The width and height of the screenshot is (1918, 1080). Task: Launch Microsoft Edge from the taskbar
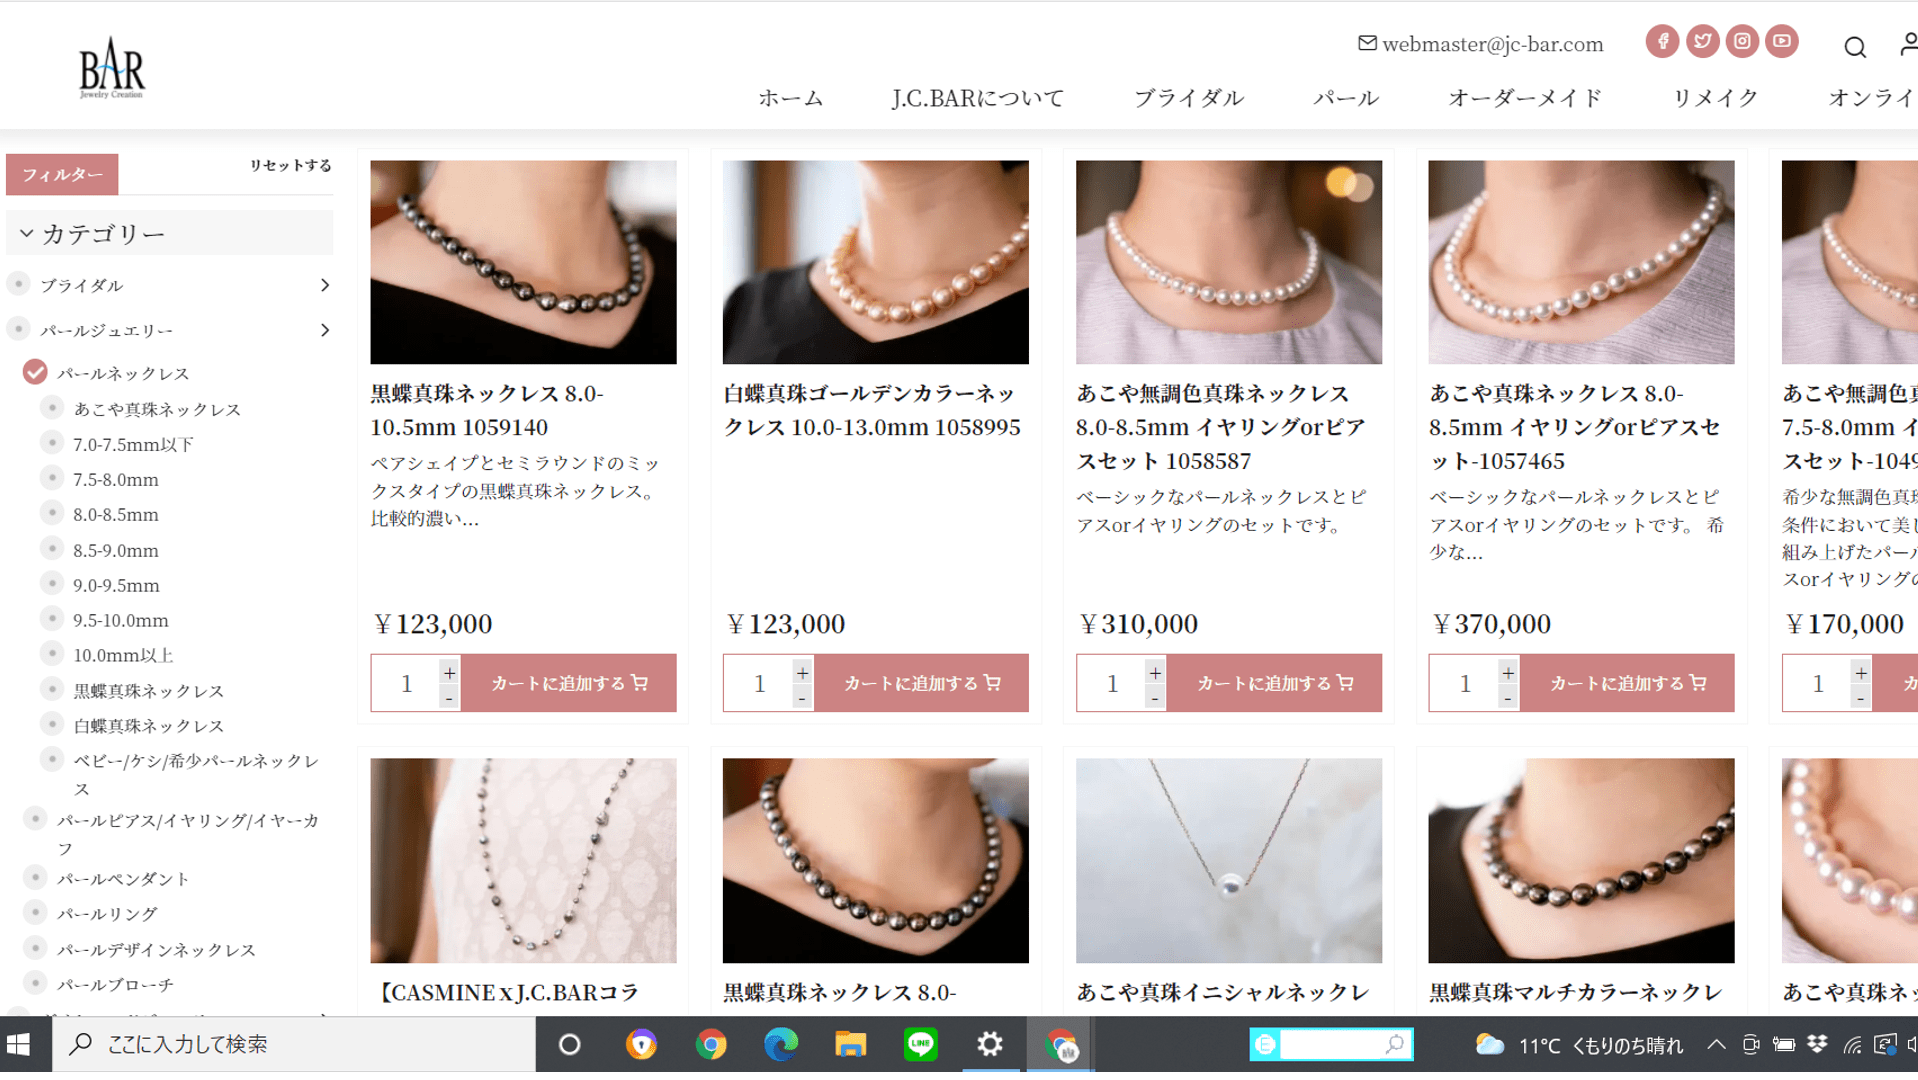click(781, 1045)
